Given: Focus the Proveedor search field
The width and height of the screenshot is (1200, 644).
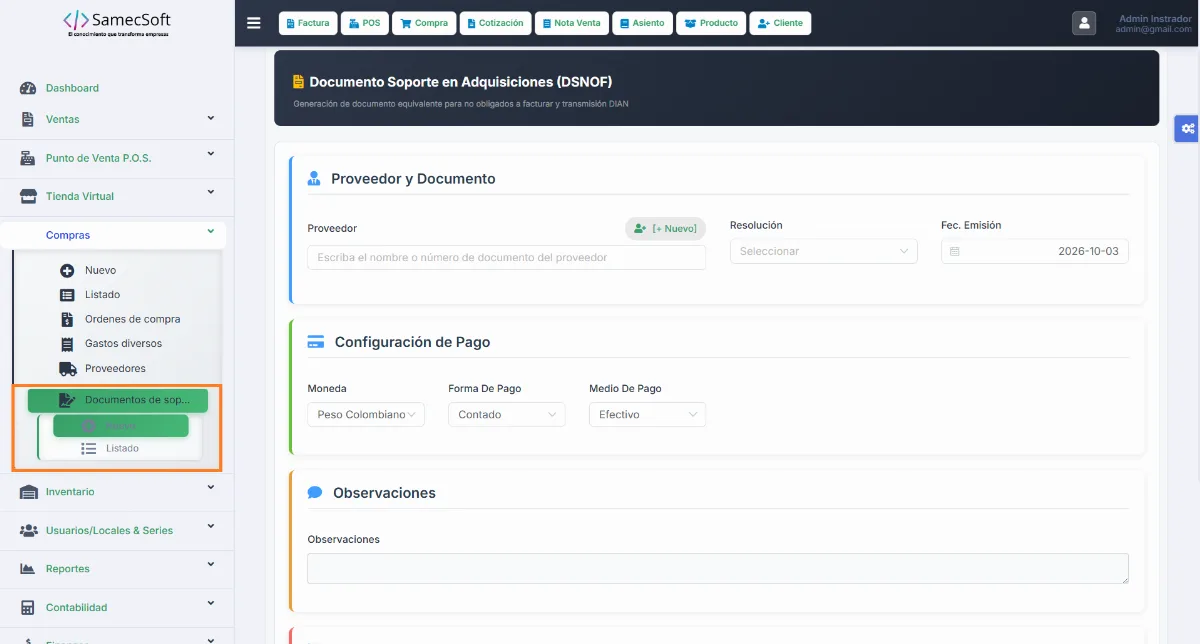Looking at the screenshot, I should (x=507, y=257).
